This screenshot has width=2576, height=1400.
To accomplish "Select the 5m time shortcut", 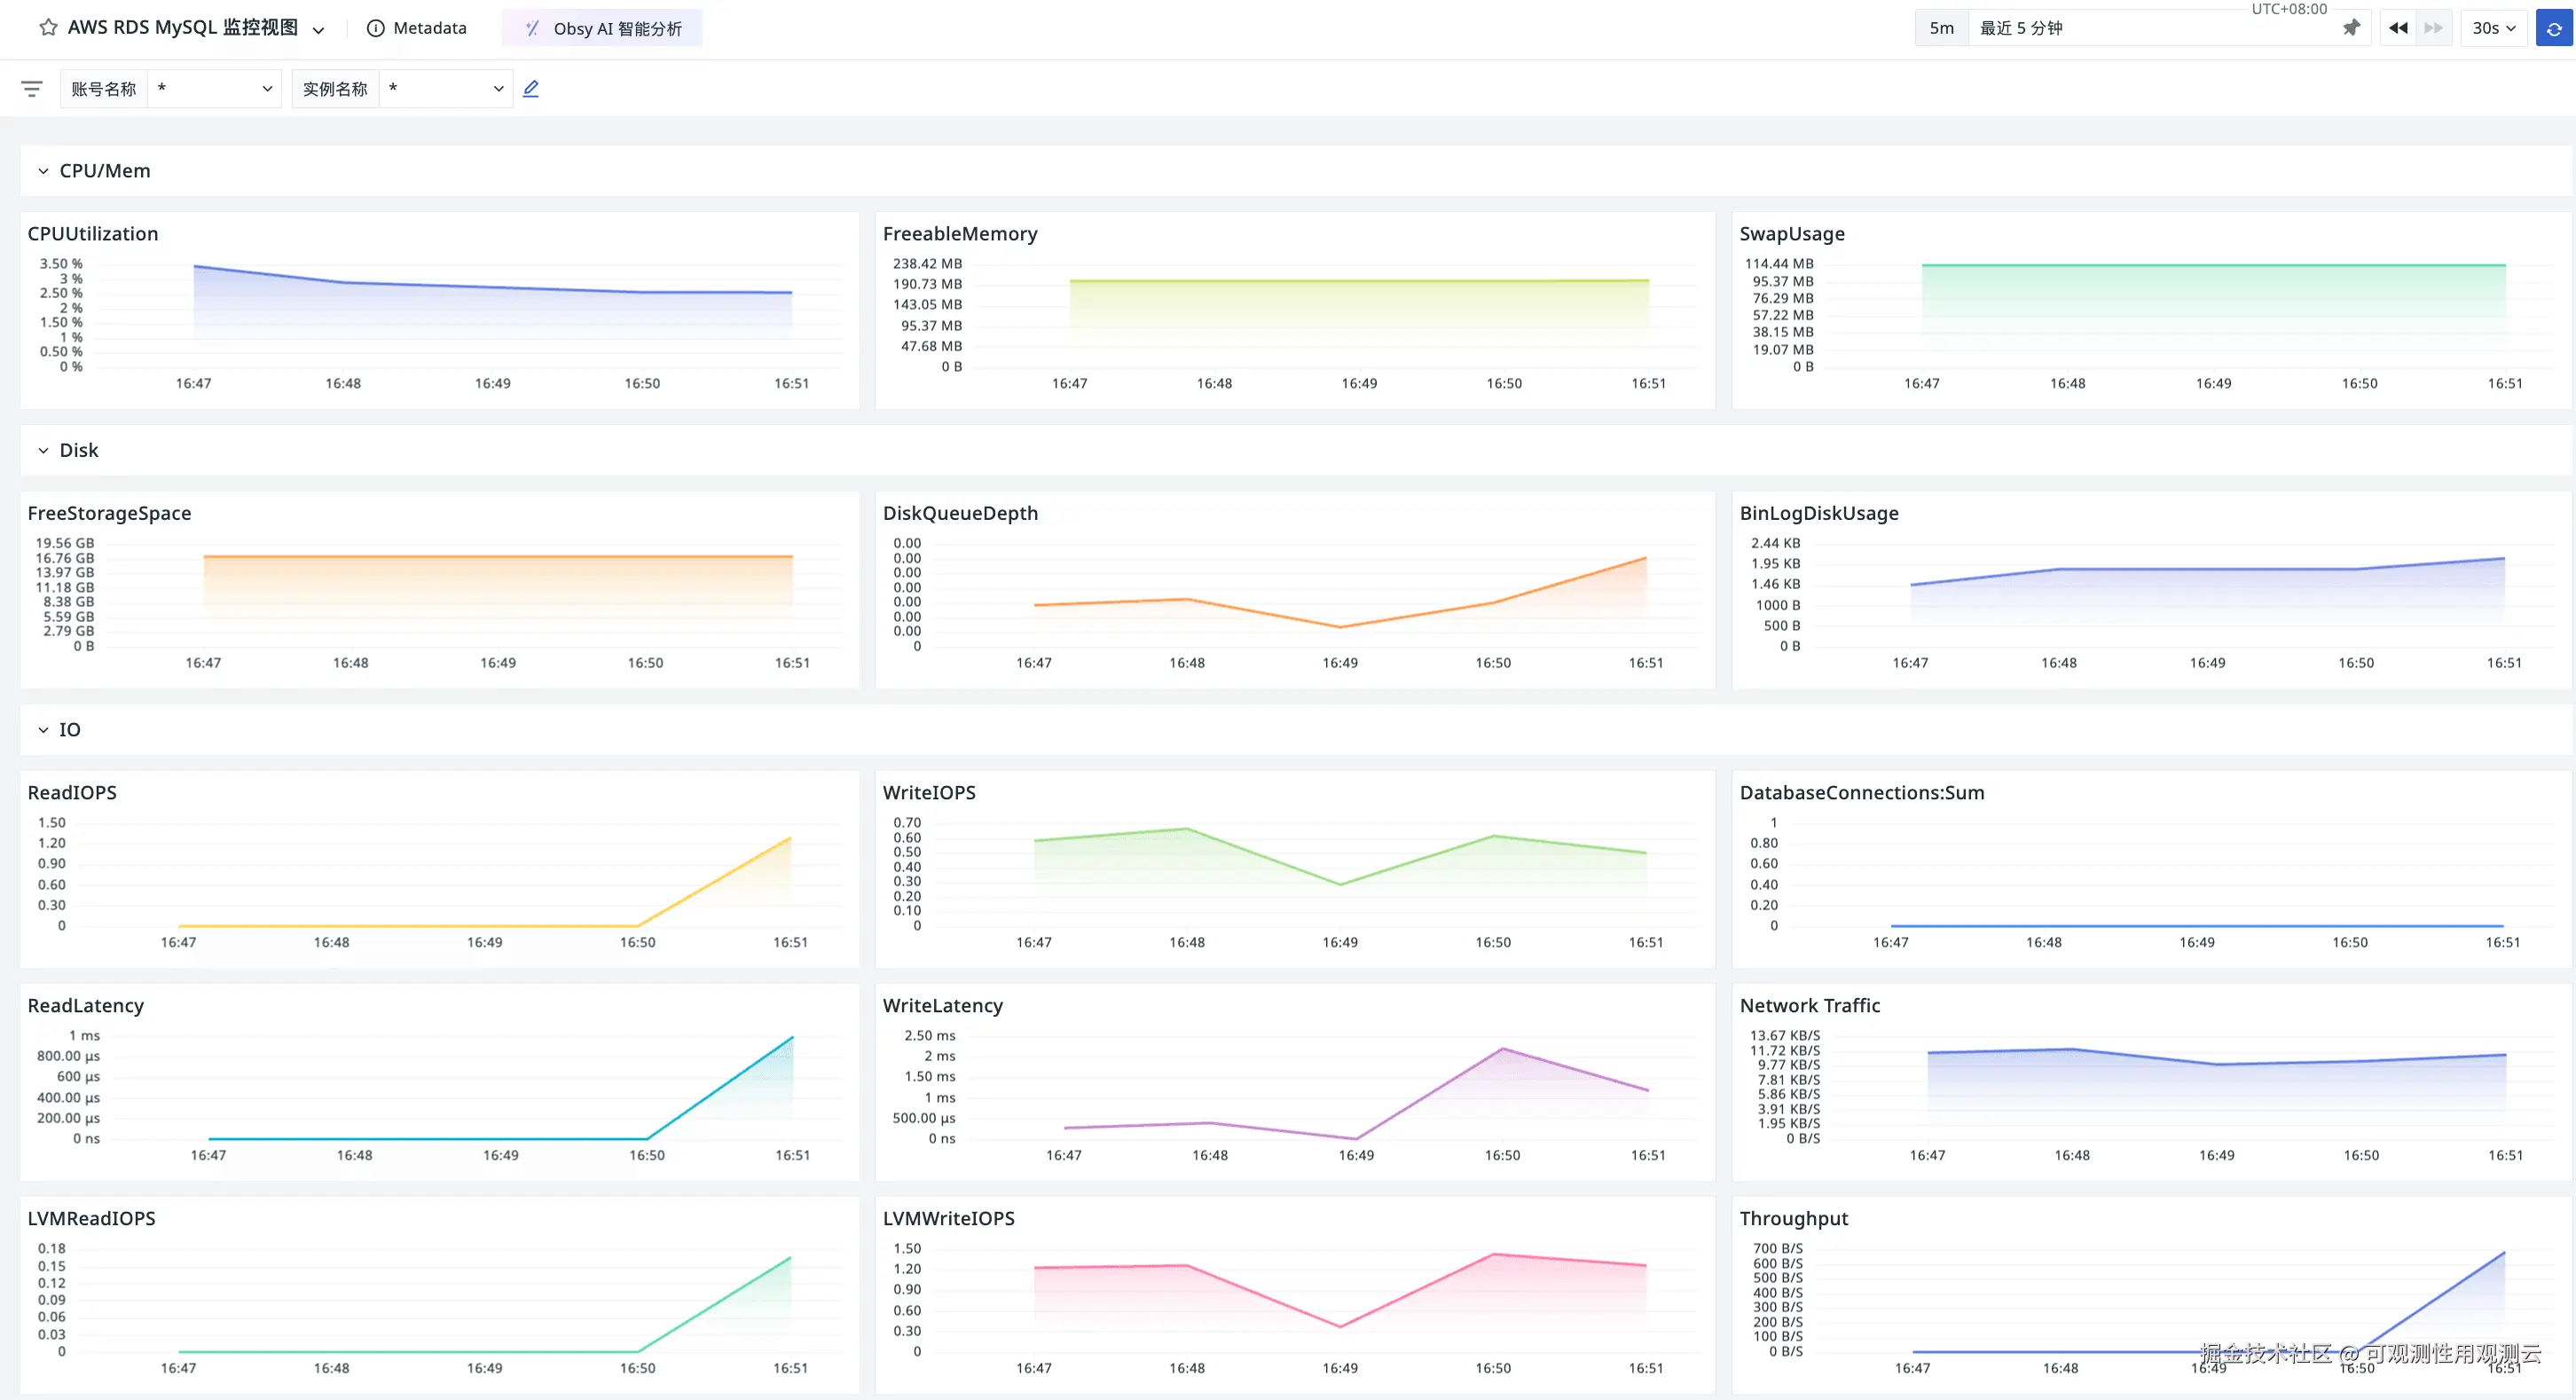I will [x=1941, y=28].
